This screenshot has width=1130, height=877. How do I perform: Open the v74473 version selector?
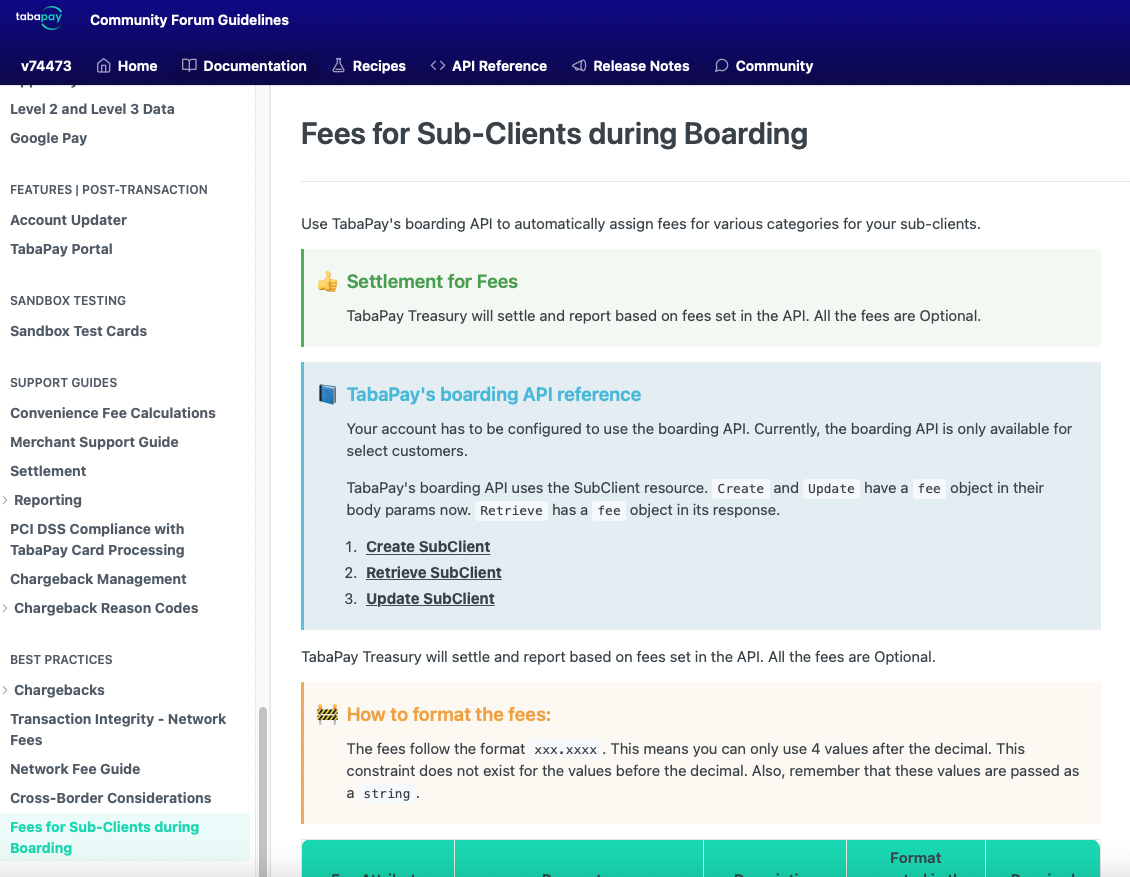pos(46,66)
